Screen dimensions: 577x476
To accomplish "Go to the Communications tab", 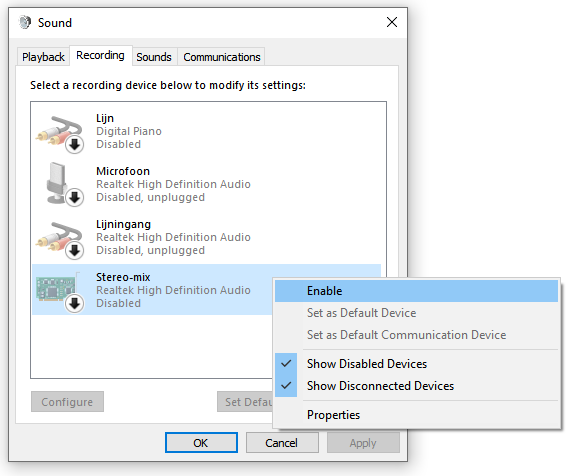I will tap(222, 57).
